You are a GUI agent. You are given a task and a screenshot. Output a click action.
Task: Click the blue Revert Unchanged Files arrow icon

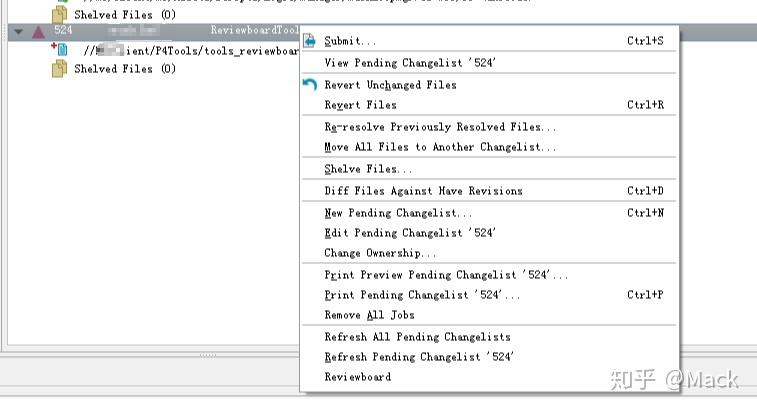click(310, 85)
